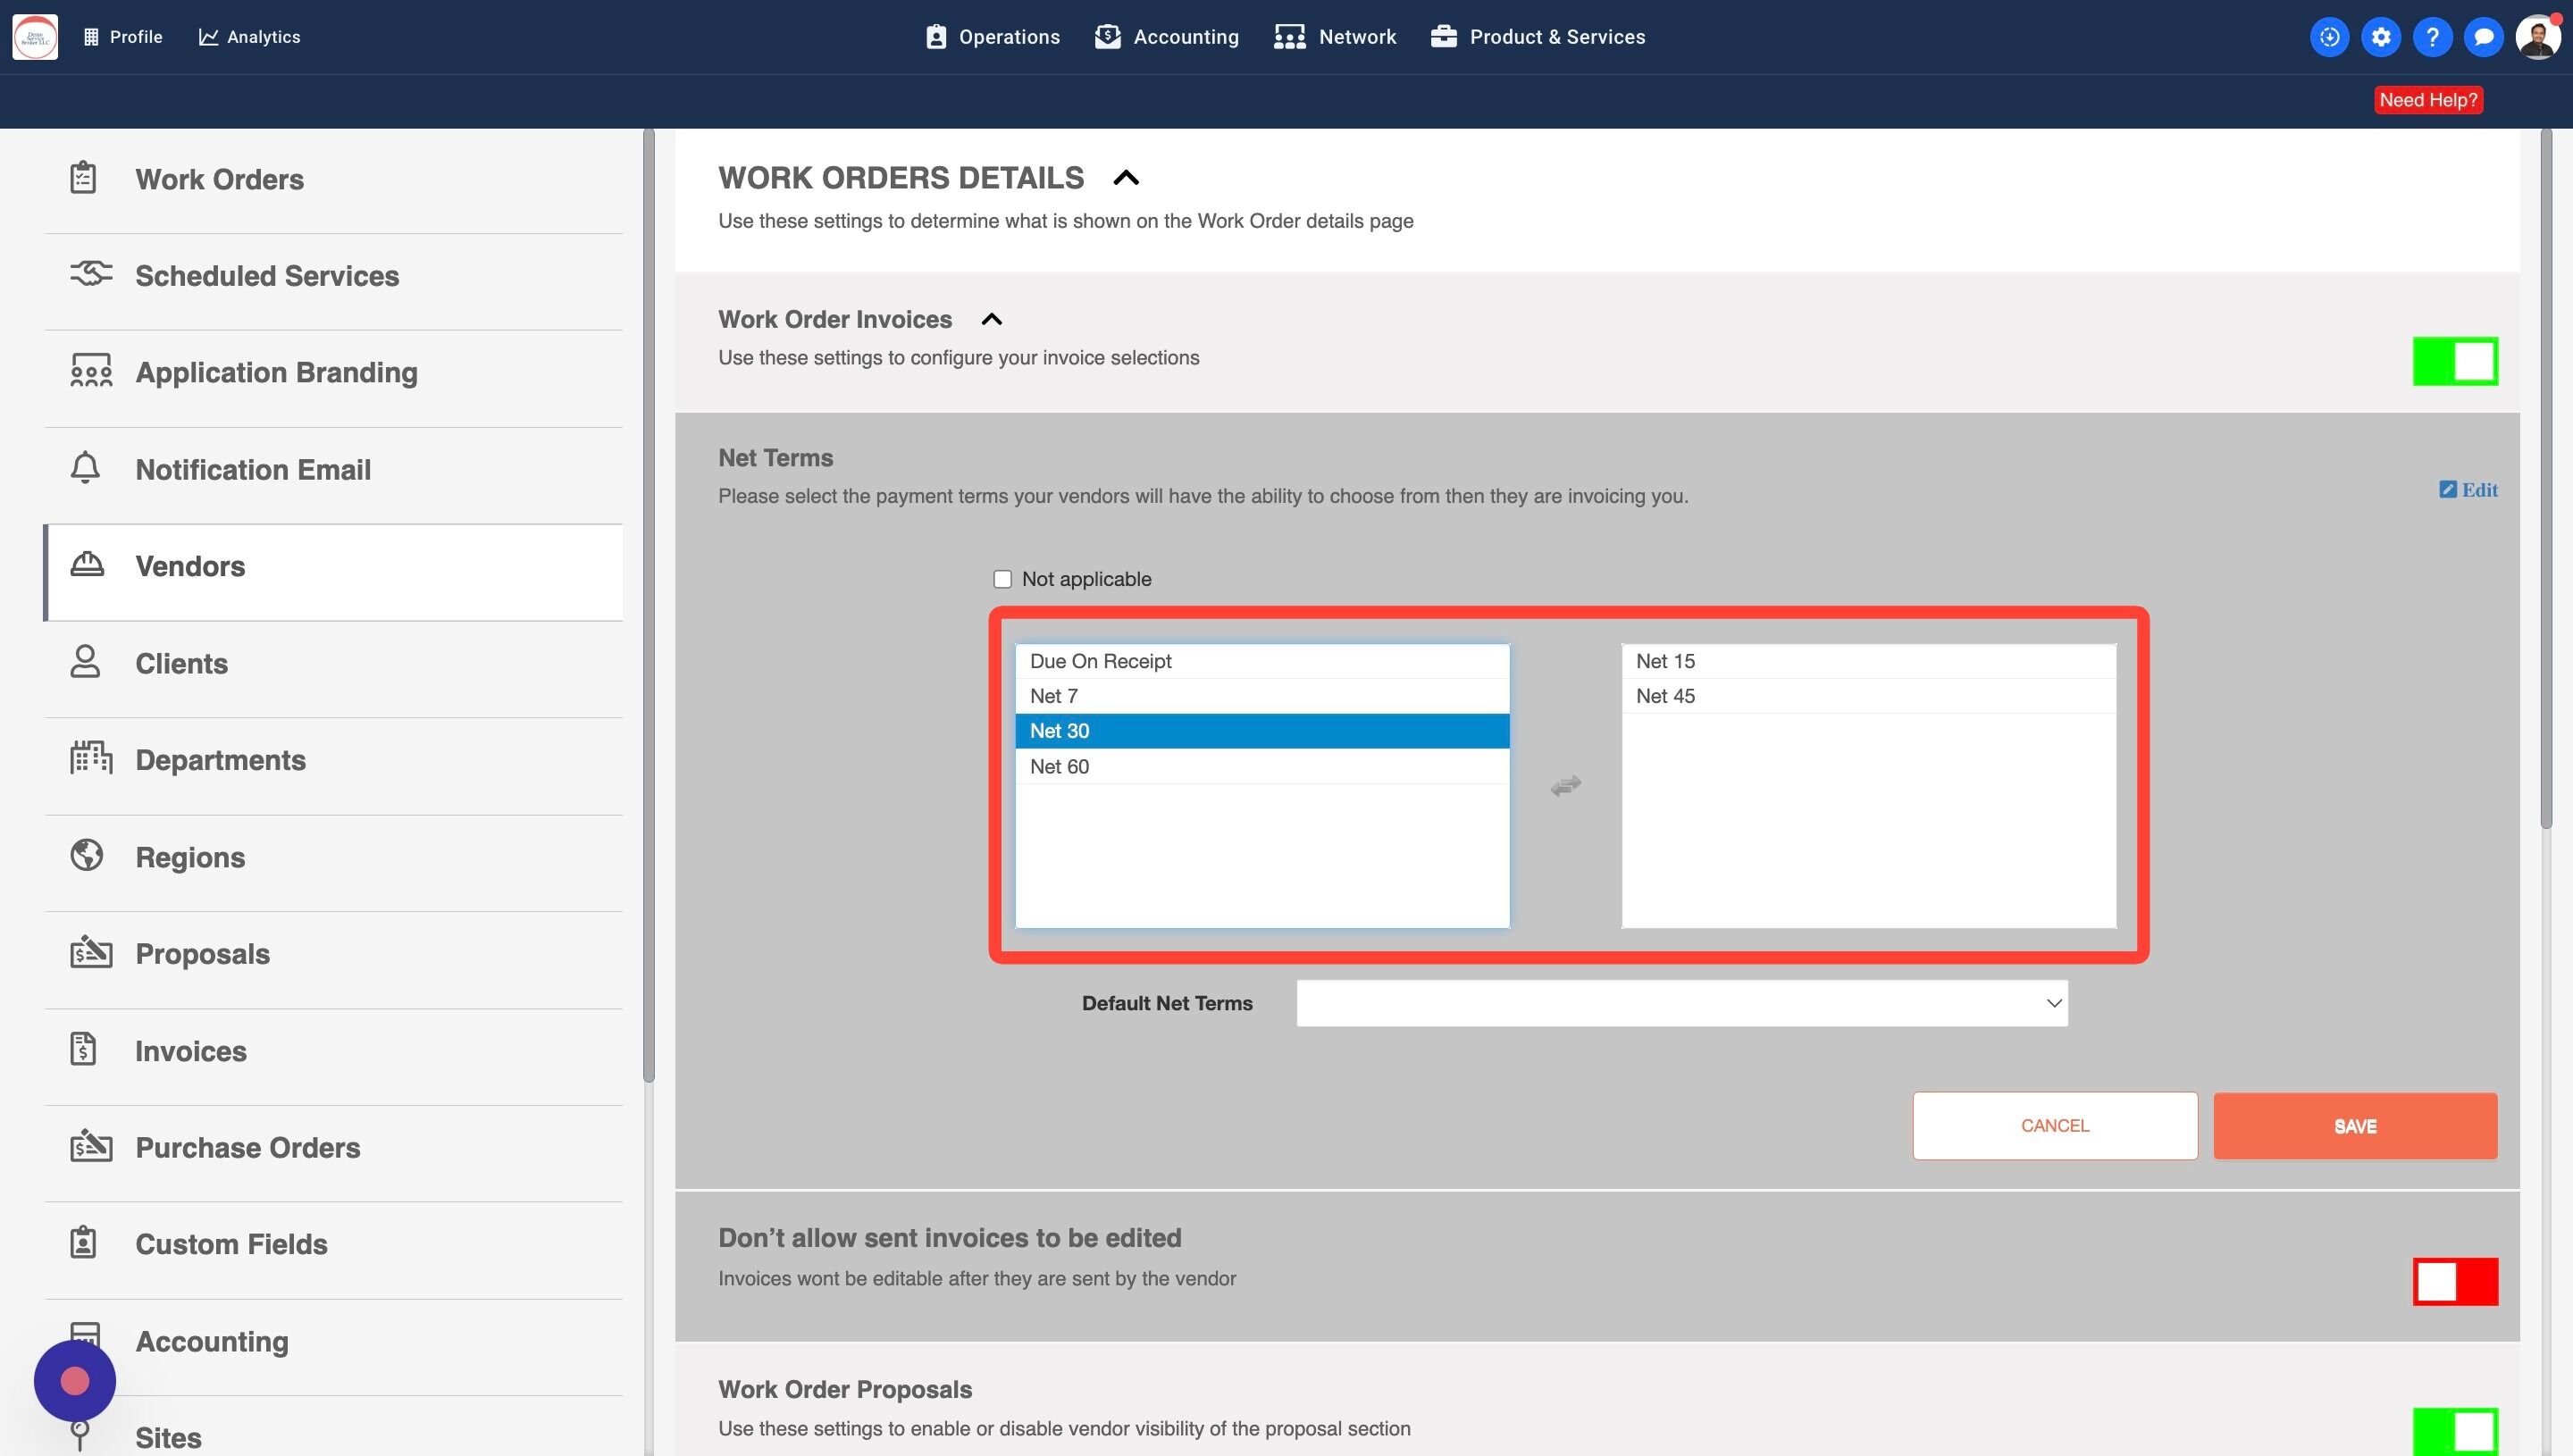This screenshot has width=2573, height=1456.
Task: Click the Edit link for Net Terms
Action: pyautogui.click(x=2468, y=490)
